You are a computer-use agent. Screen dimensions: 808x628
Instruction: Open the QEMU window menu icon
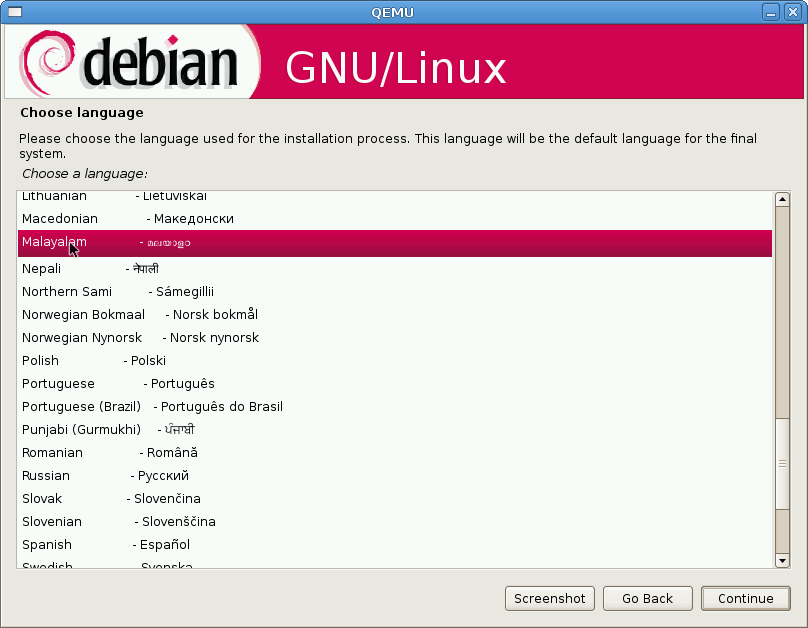click(16, 11)
